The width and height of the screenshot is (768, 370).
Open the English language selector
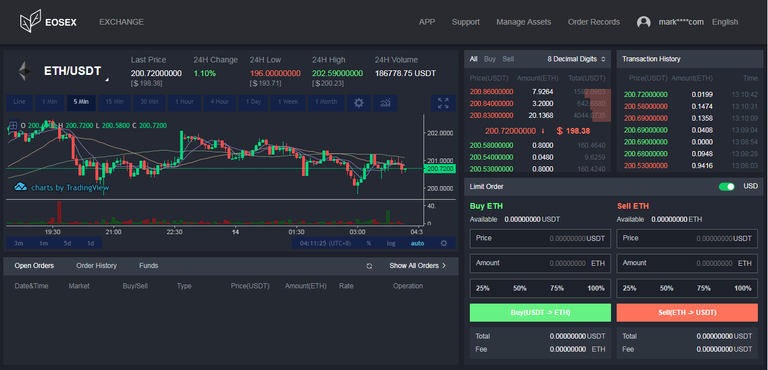(x=725, y=22)
